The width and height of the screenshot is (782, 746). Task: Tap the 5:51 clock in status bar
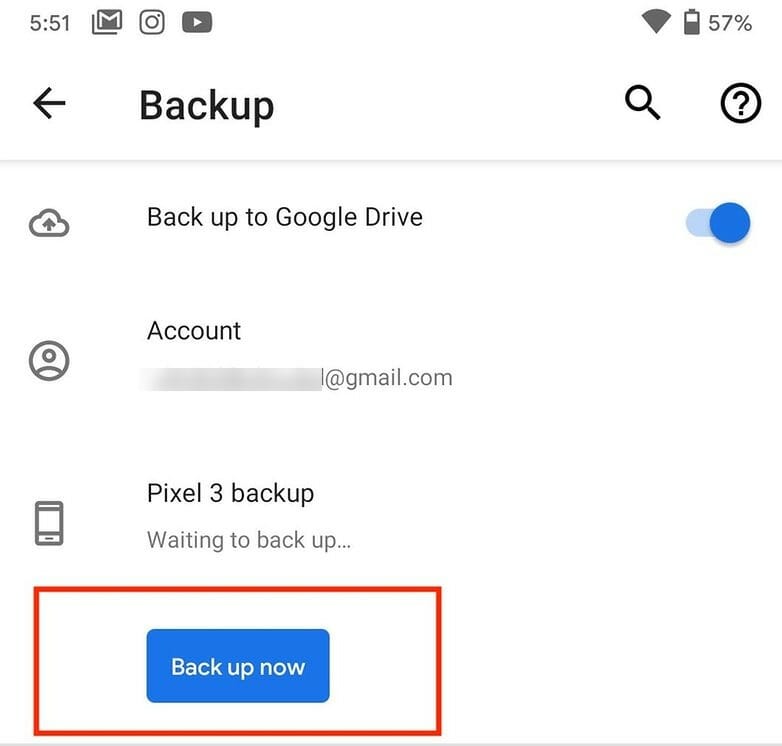tap(50, 23)
